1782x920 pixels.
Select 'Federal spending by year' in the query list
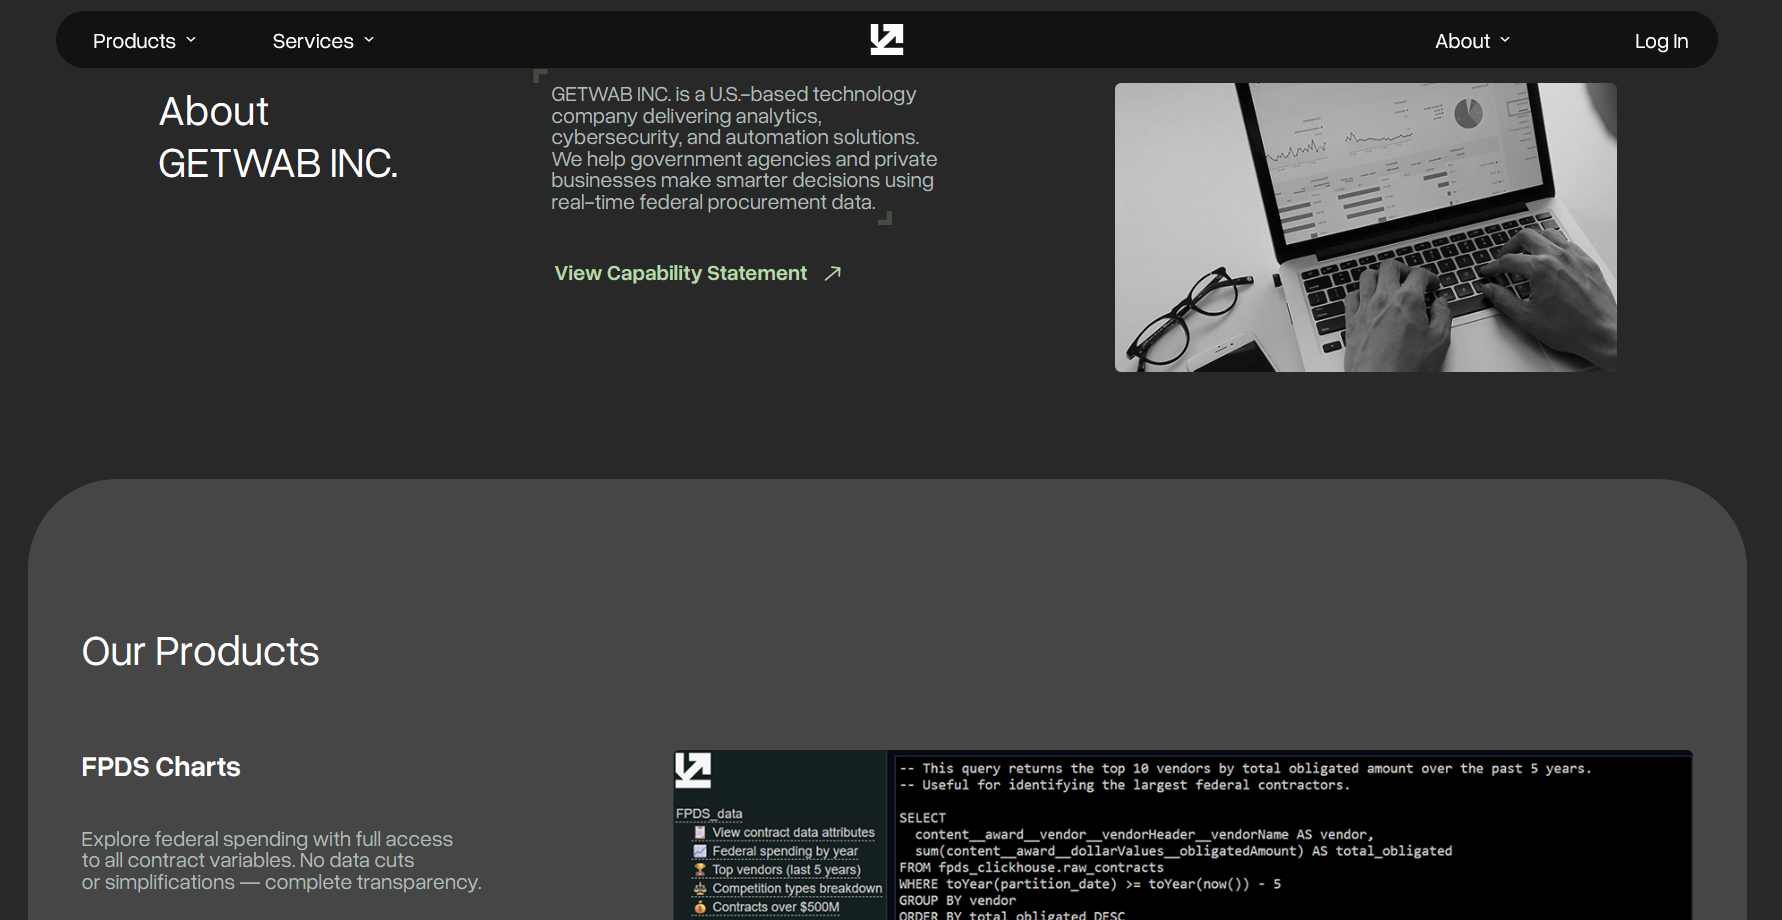click(785, 852)
